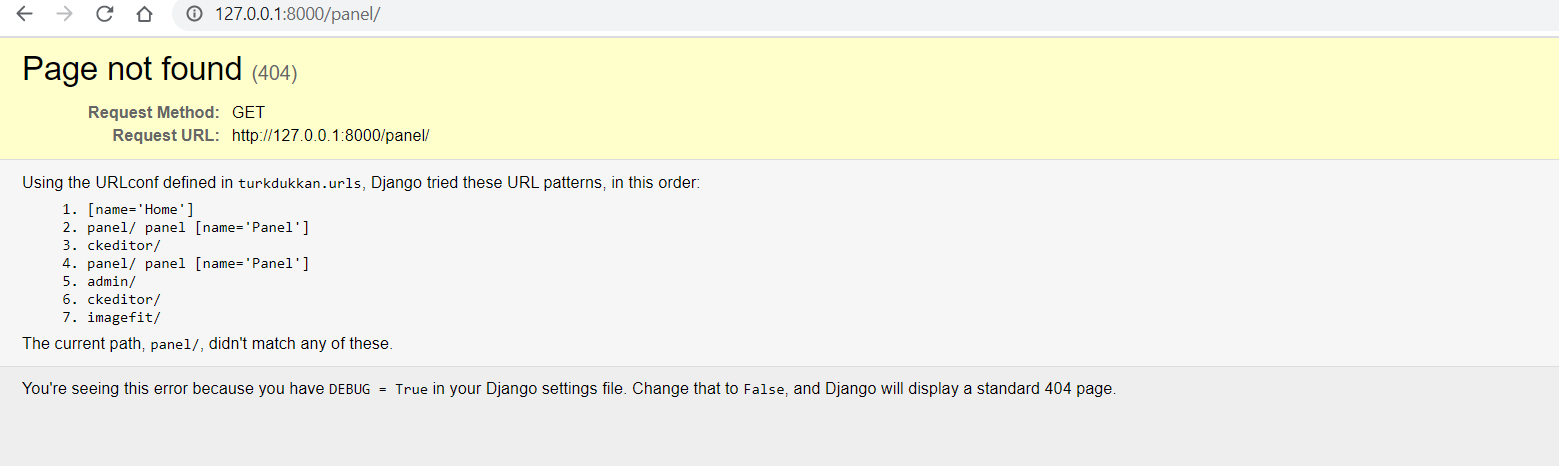Click the sixth 'ckeditor/' pattern entry

123,299
